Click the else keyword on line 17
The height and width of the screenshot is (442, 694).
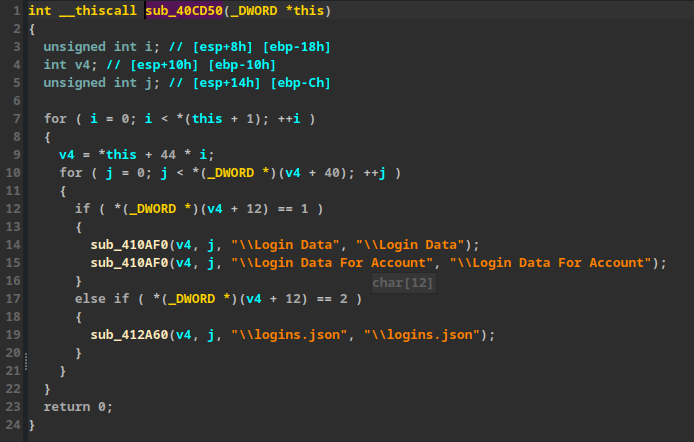(x=90, y=299)
